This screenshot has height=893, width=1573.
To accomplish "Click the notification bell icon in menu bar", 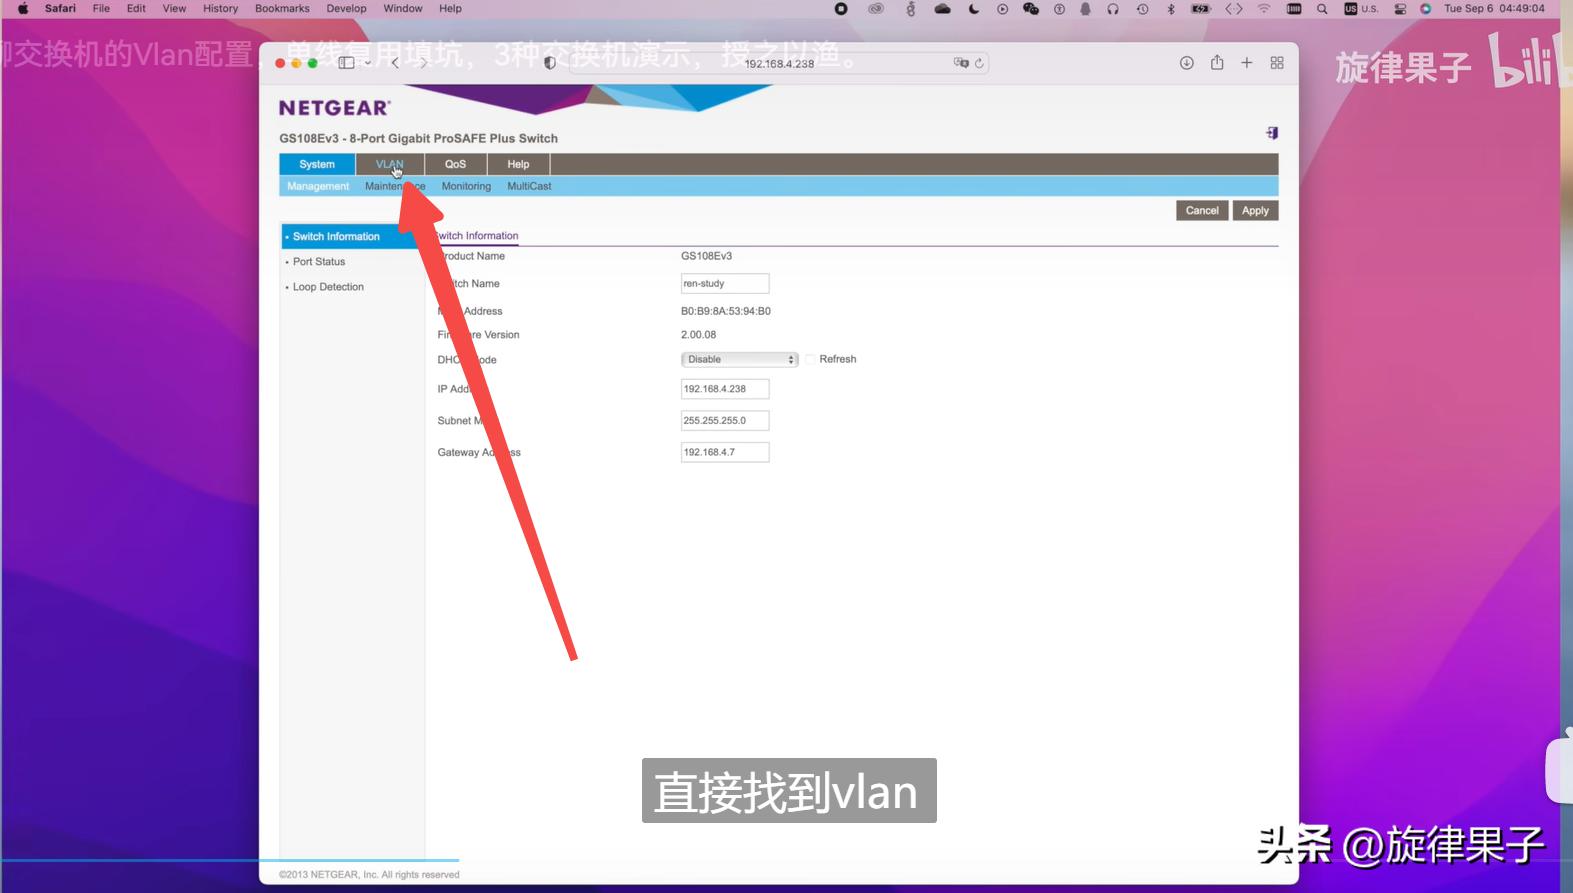I will point(1085,8).
